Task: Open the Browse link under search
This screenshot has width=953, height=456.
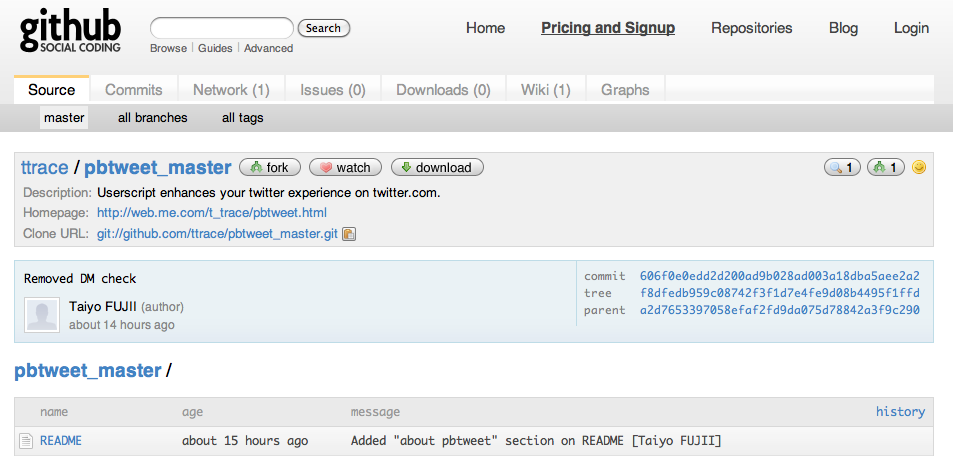Action: pos(168,48)
